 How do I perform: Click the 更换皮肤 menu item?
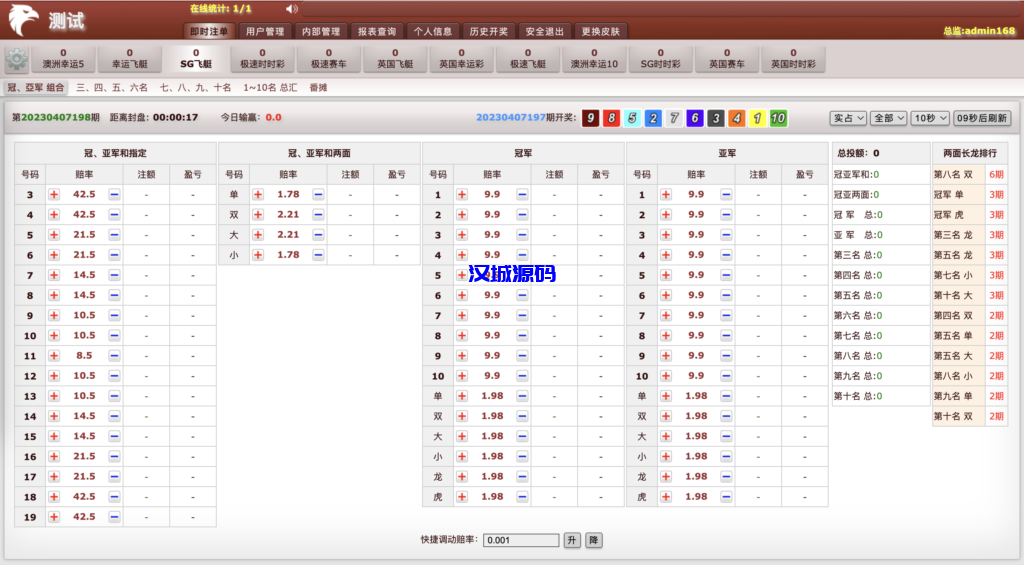point(600,31)
